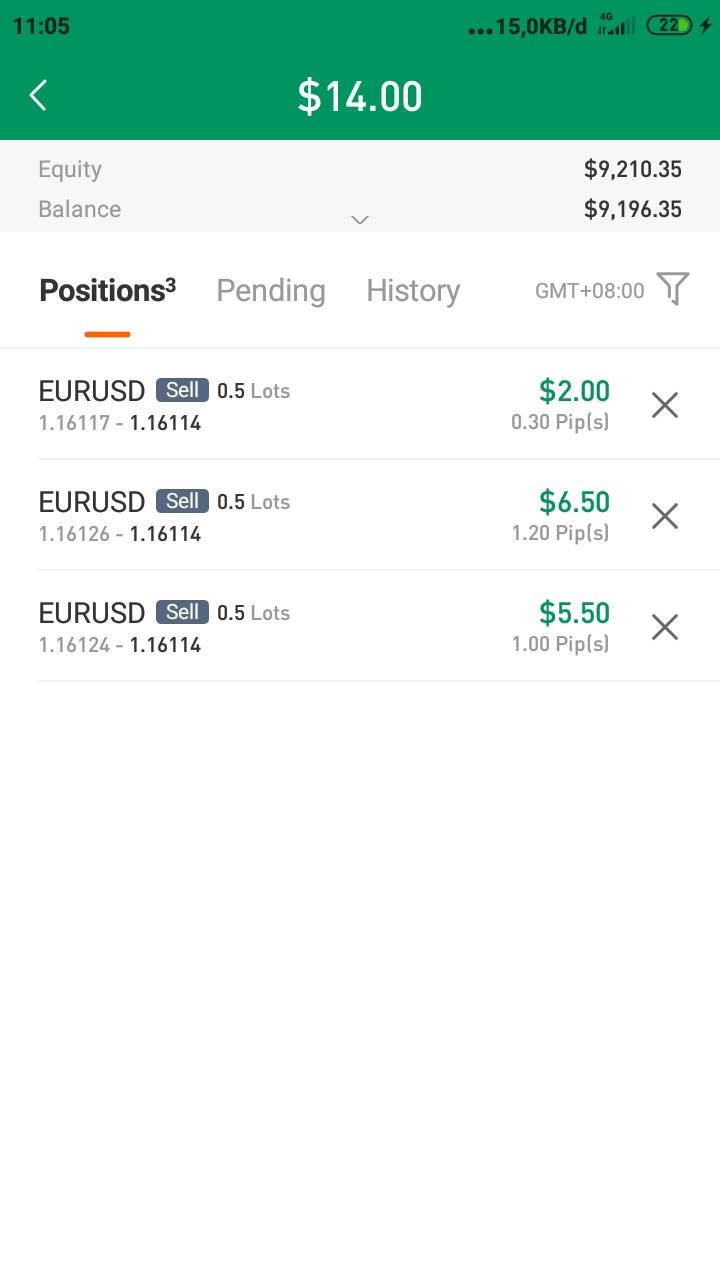Tap the Sell badge on the 0.30 pips position
Image resolution: width=720 pixels, height=1280 pixels.
(182, 390)
